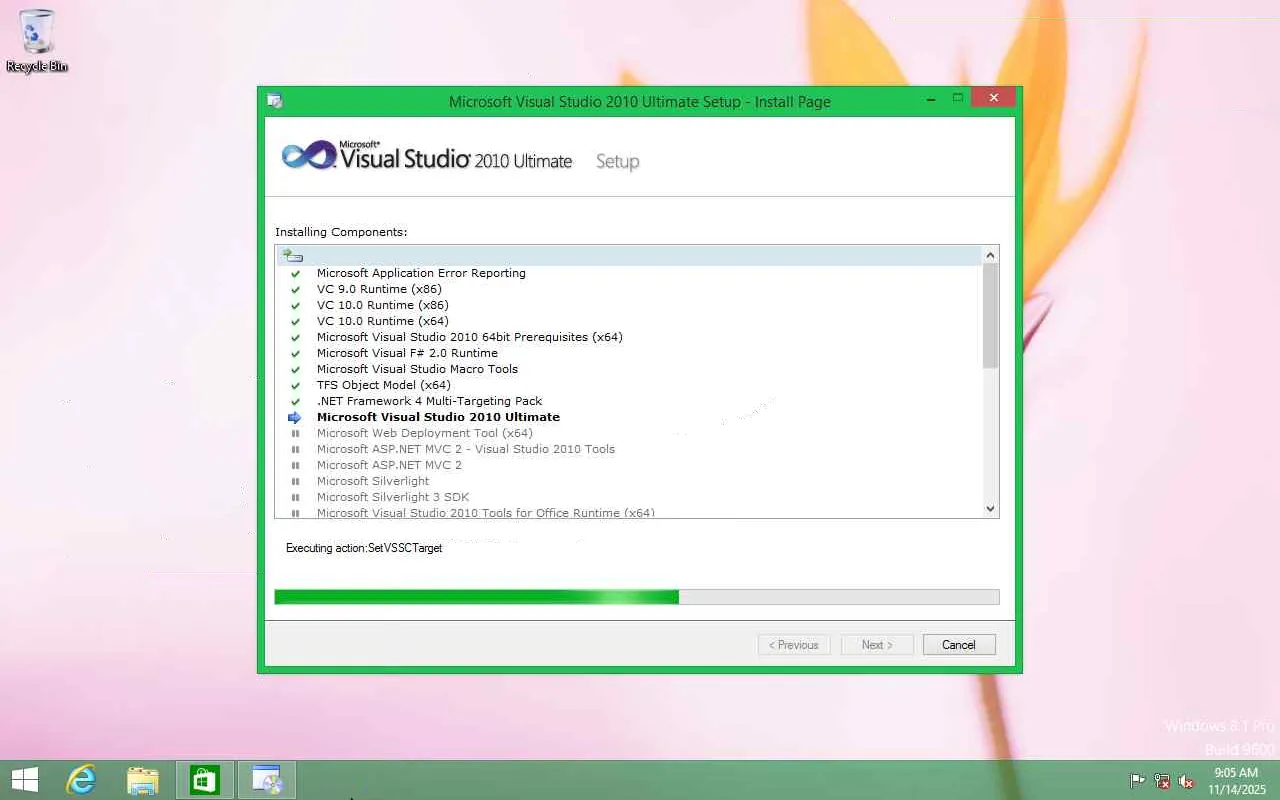The width and height of the screenshot is (1280, 800).
Task: Click the window title text
Action: pyautogui.click(x=640, y=101)
